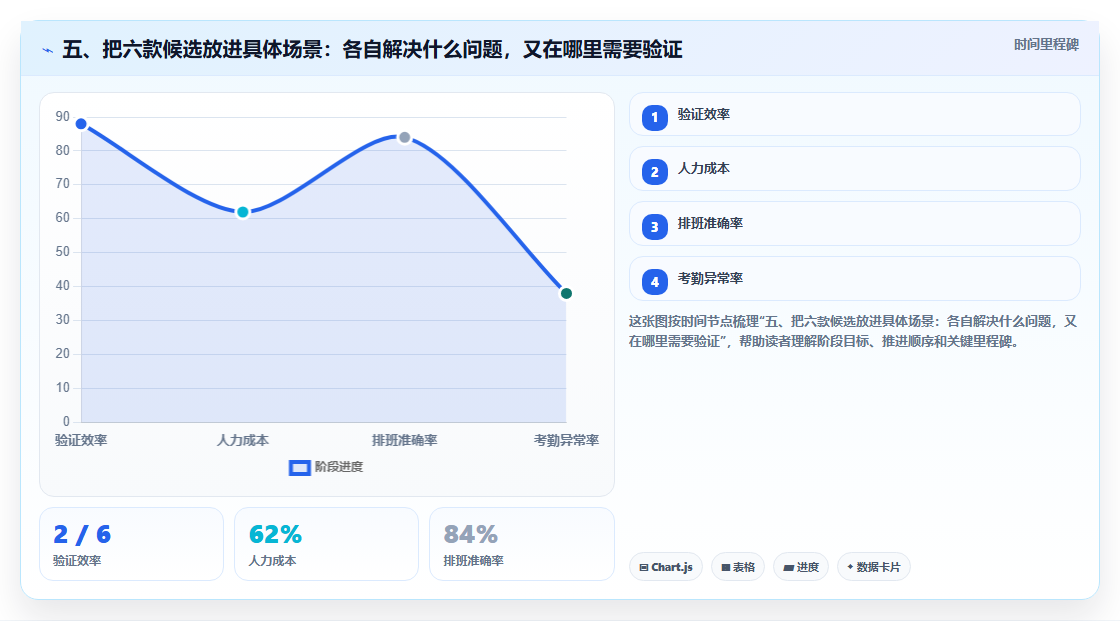Toggle the 阶段进度 legend color box
Image resolution: width=1120 pixels, height=621 pixels.
[299, 468]
